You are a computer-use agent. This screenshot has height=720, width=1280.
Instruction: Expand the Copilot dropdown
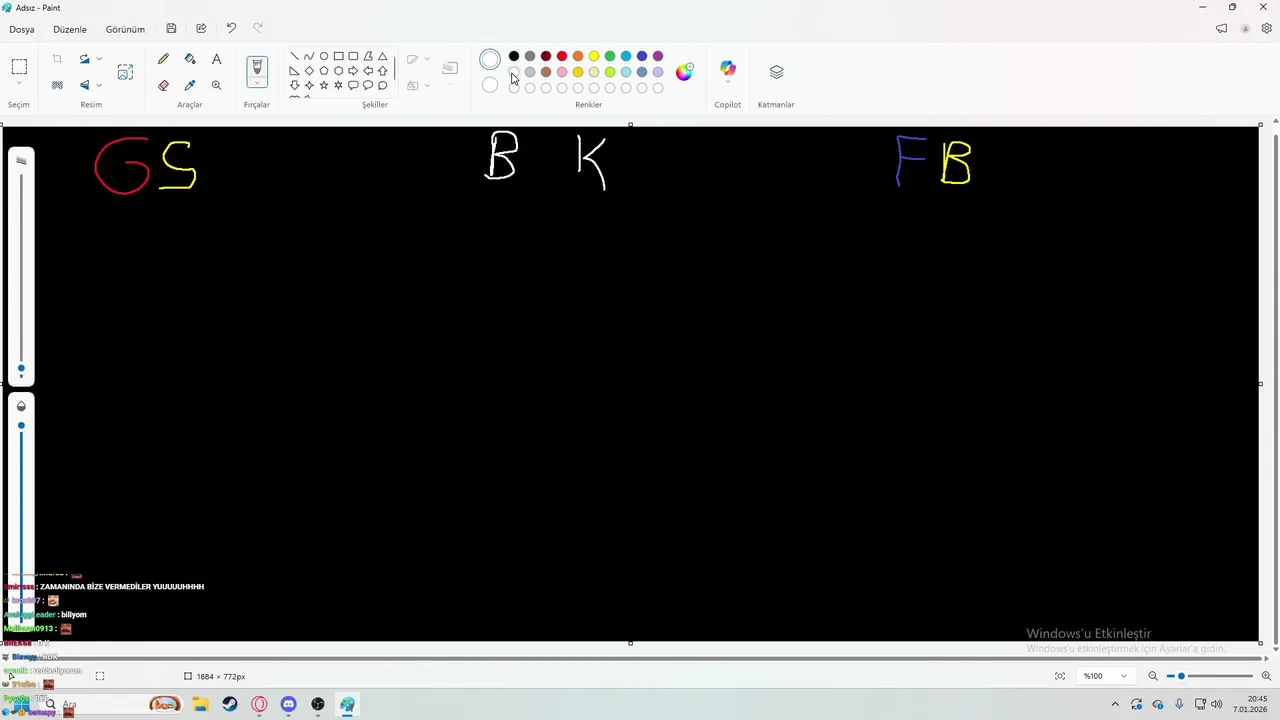tap(728, 84)
